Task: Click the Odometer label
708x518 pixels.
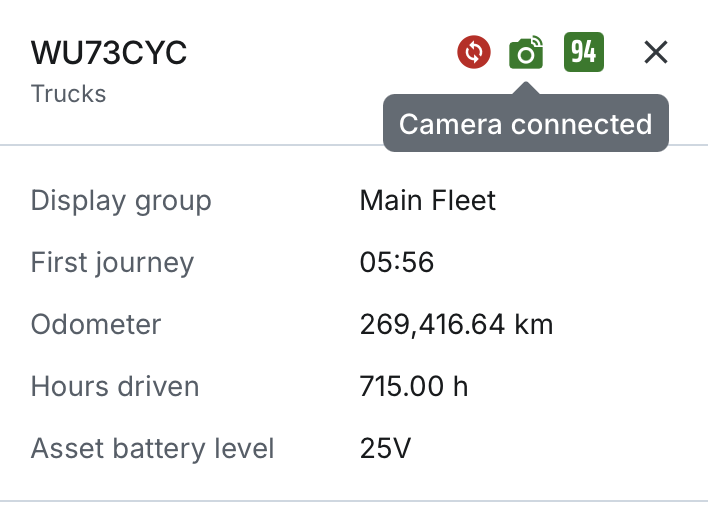Action: click(x=96, y=324)
